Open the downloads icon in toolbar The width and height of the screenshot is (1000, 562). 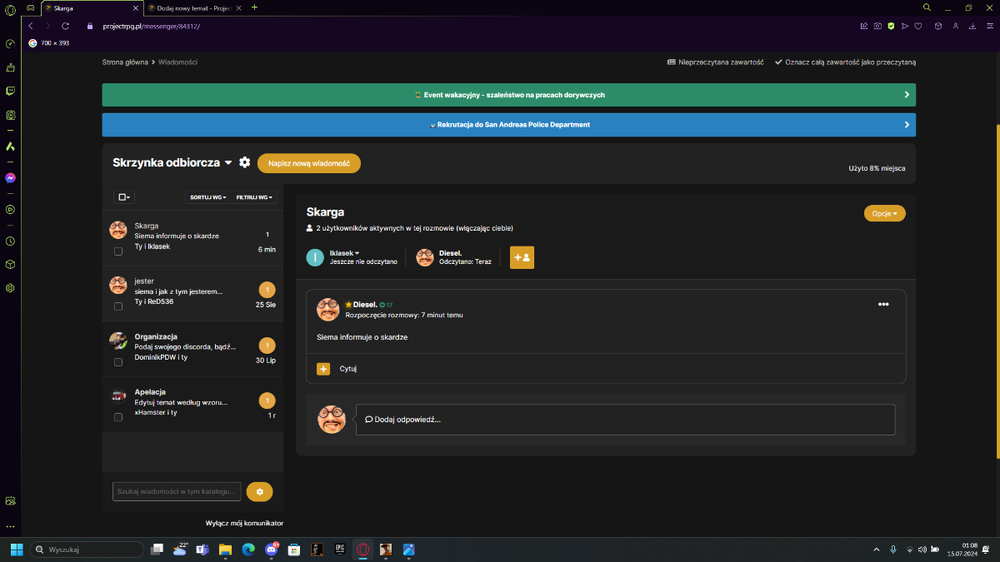[973, 26]
